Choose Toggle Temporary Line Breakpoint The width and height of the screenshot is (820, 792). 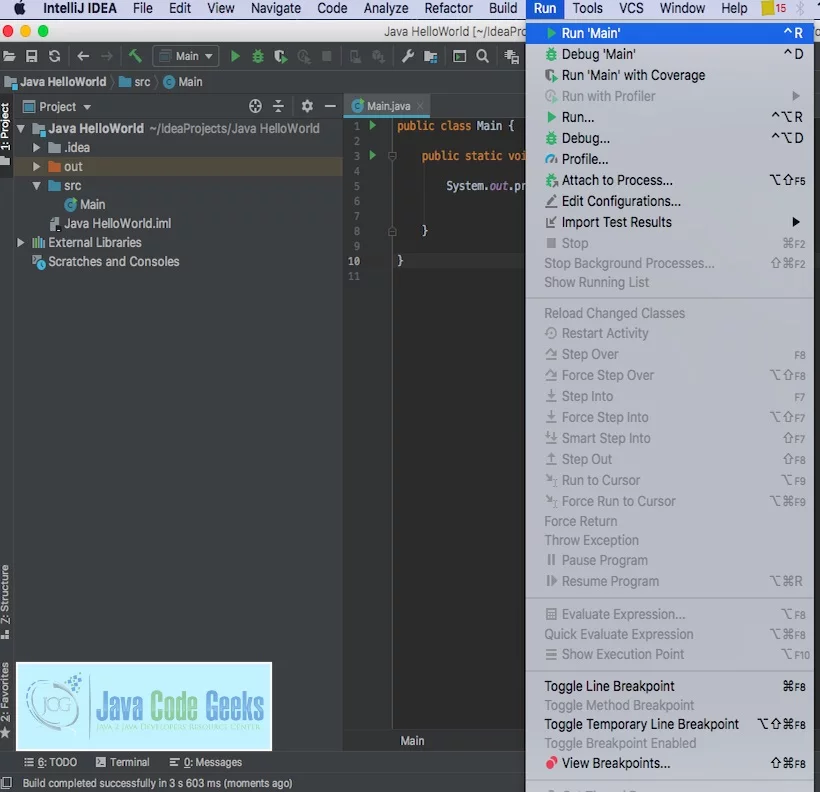click(669, 724)
